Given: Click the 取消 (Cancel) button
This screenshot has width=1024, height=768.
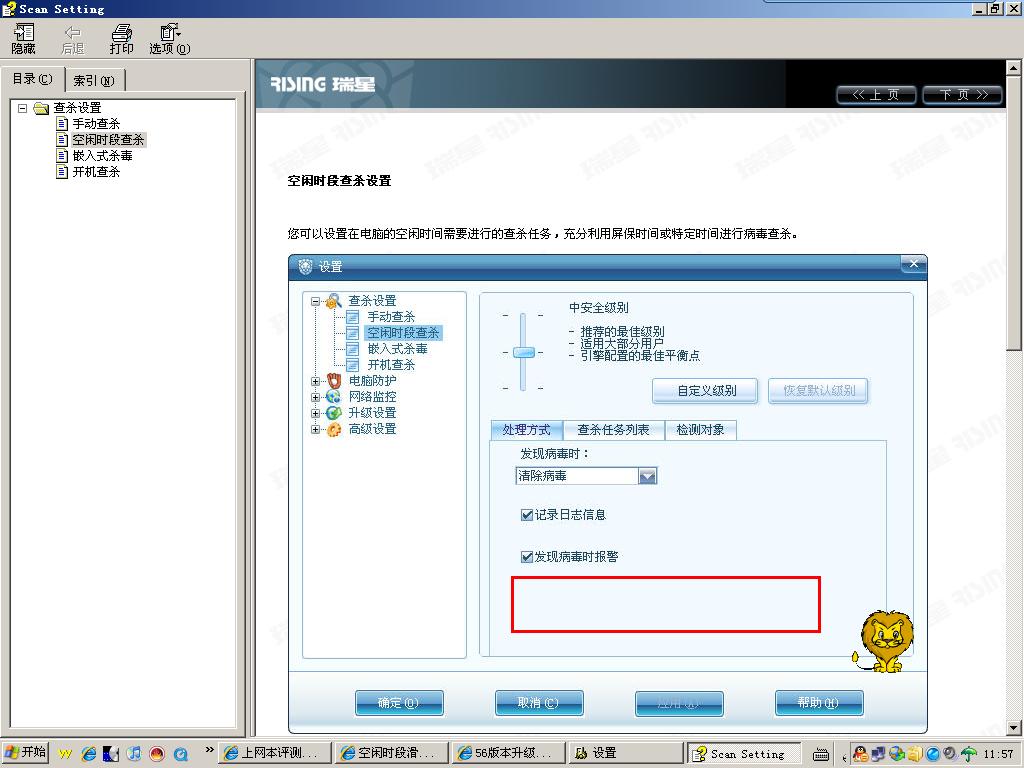Looking at the screenshot, I should (x=539, y=703).
